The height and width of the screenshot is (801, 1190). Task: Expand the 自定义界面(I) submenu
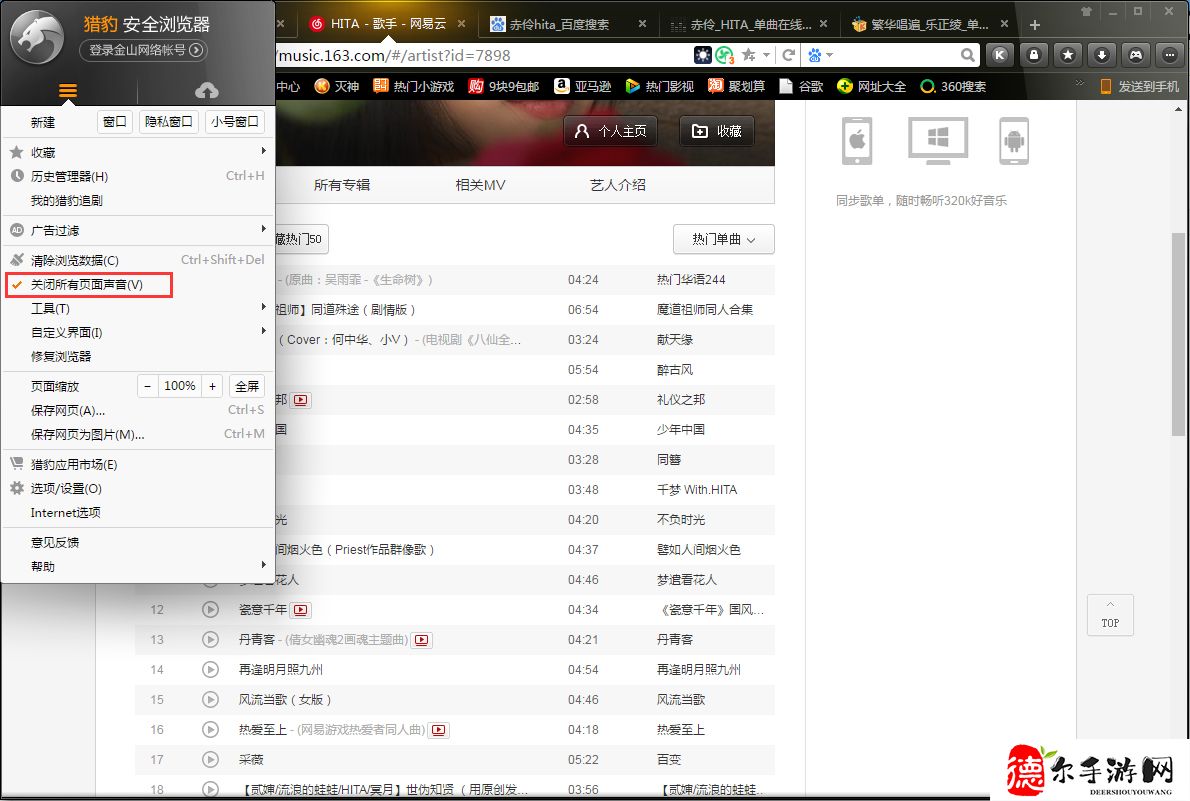[137, 333]
